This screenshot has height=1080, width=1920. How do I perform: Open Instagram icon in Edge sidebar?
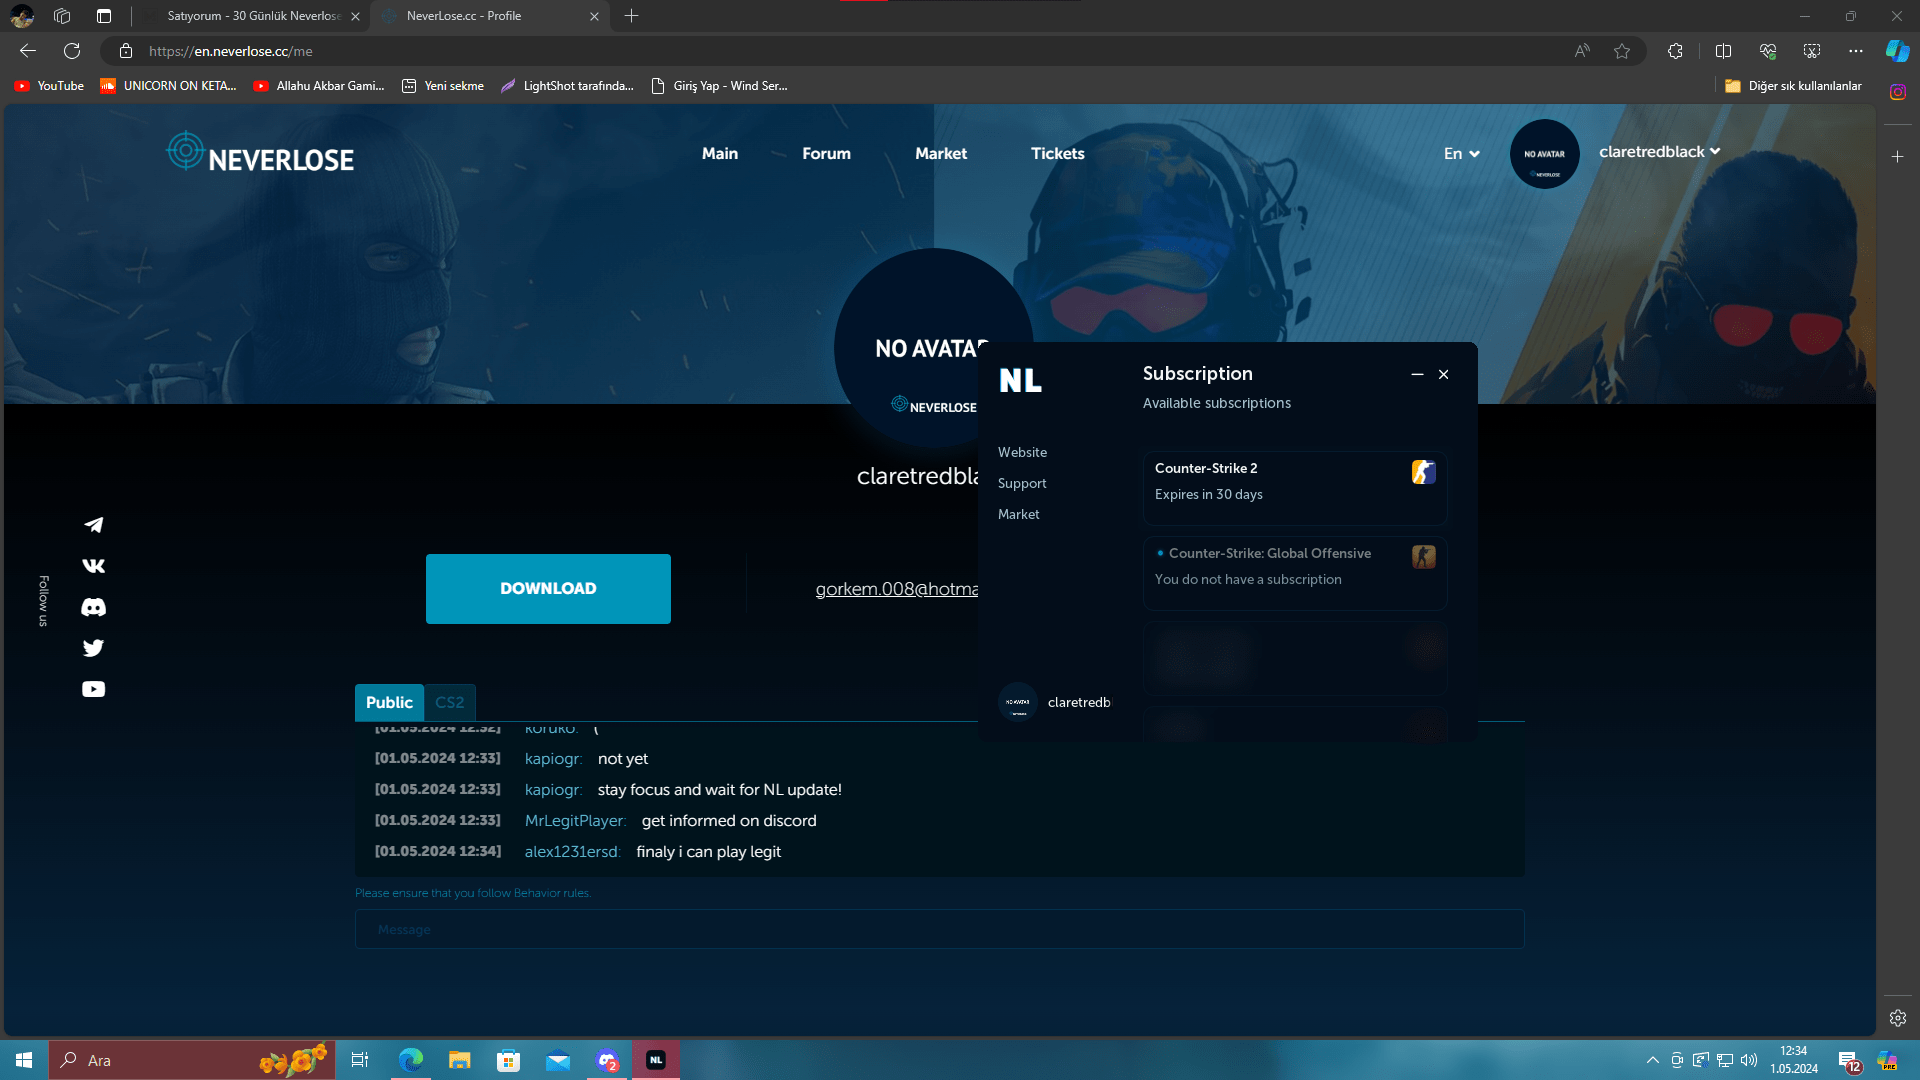(1897, 92)
